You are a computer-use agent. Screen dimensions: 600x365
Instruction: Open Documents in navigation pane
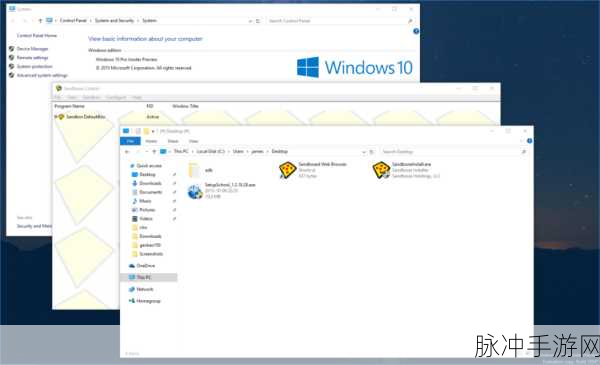click(151, 192)
